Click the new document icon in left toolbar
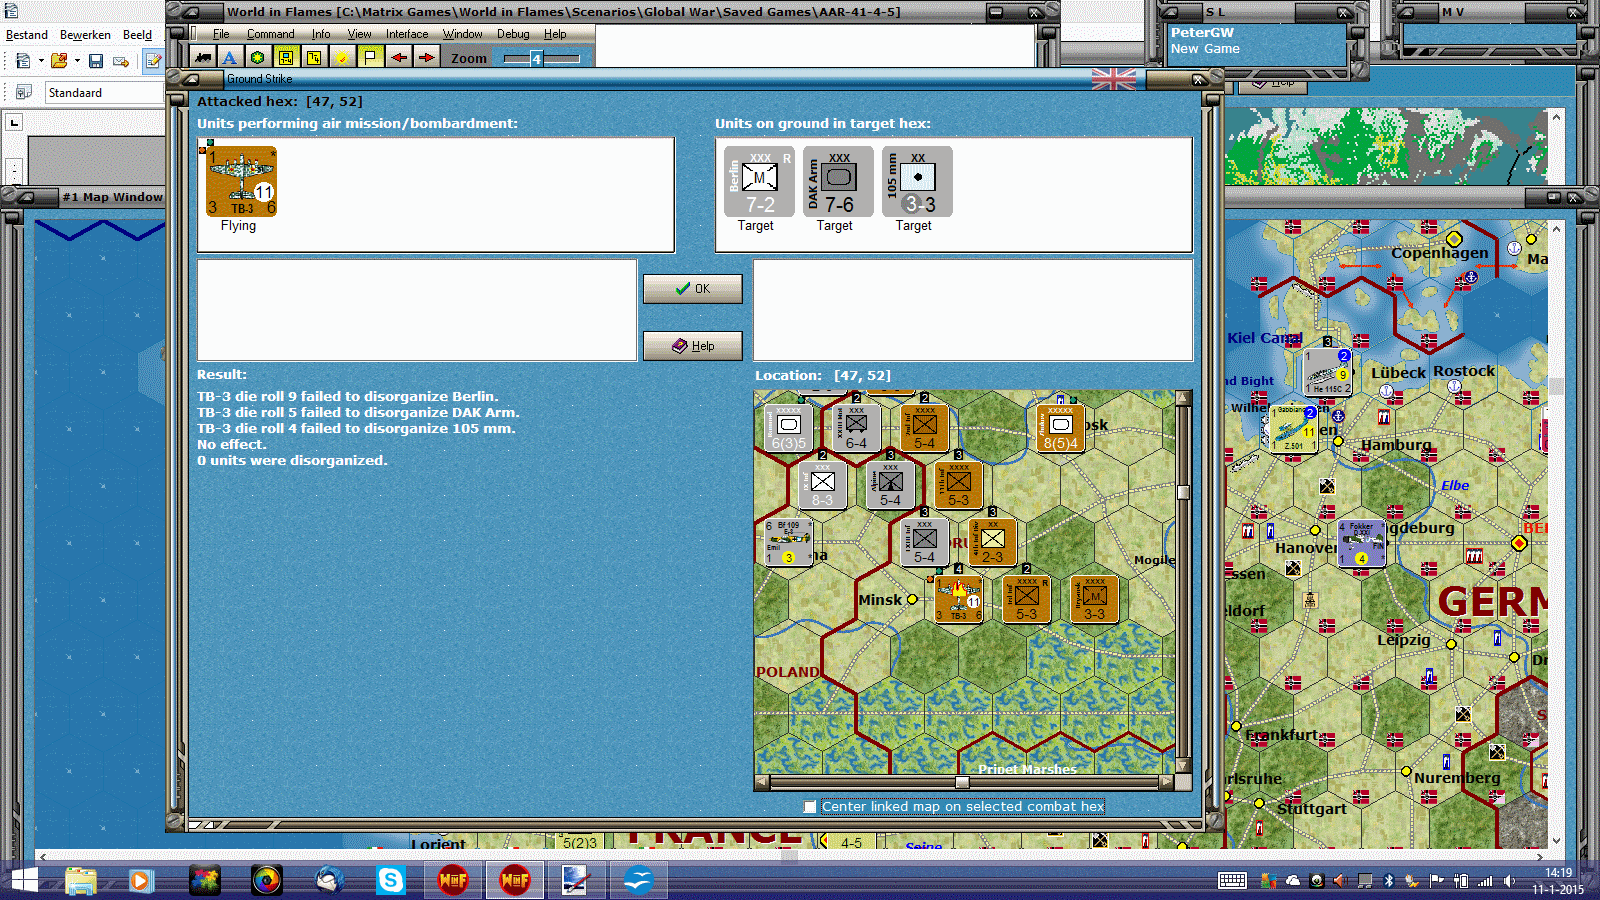1600x900 pixels. click(x=23, y=61)
